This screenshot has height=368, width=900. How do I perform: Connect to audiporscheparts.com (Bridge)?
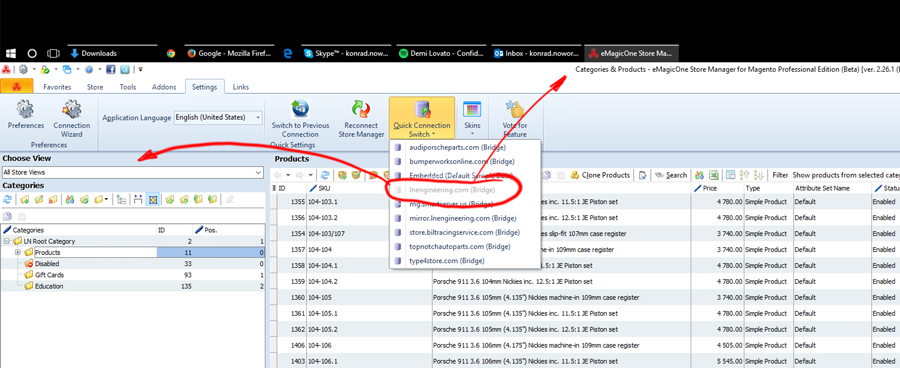[x=465, y=148]
